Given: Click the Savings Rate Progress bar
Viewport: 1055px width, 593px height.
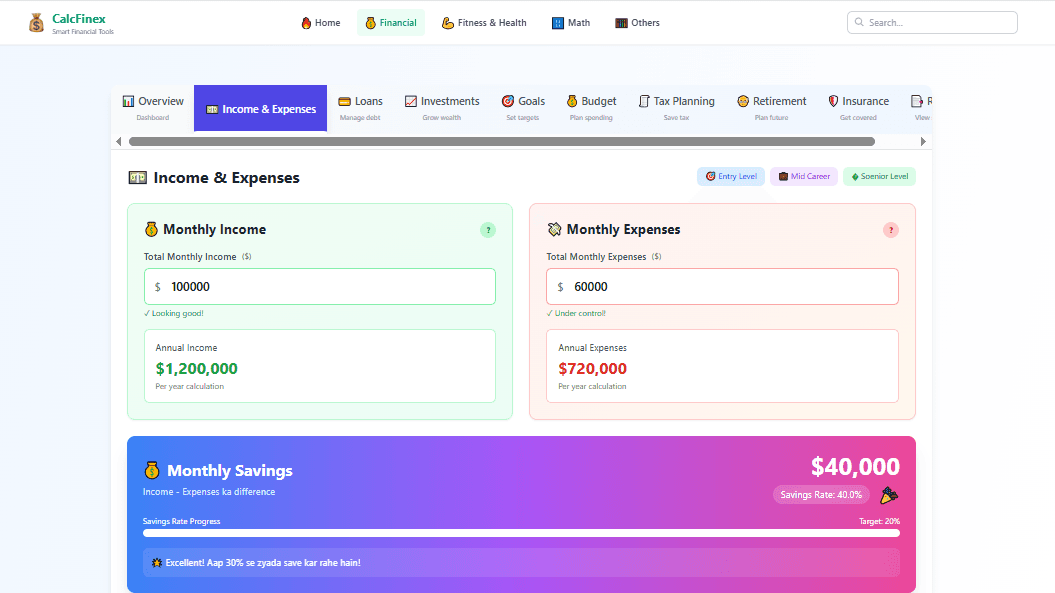Looking at the screenshot, I should tap(521, 533).
